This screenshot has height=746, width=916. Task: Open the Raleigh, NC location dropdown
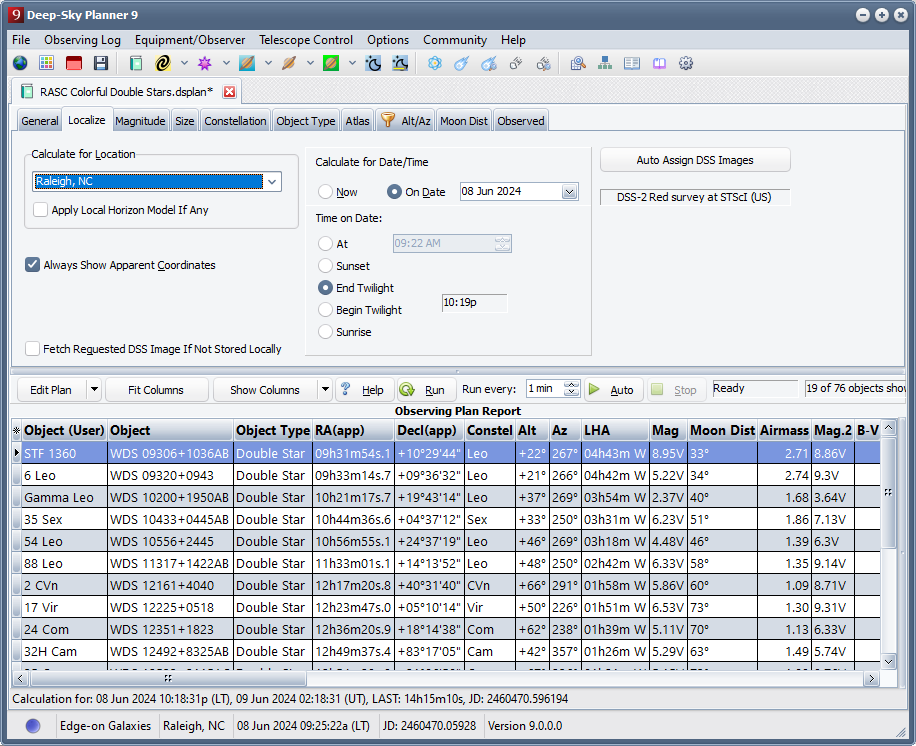point(271,182)
